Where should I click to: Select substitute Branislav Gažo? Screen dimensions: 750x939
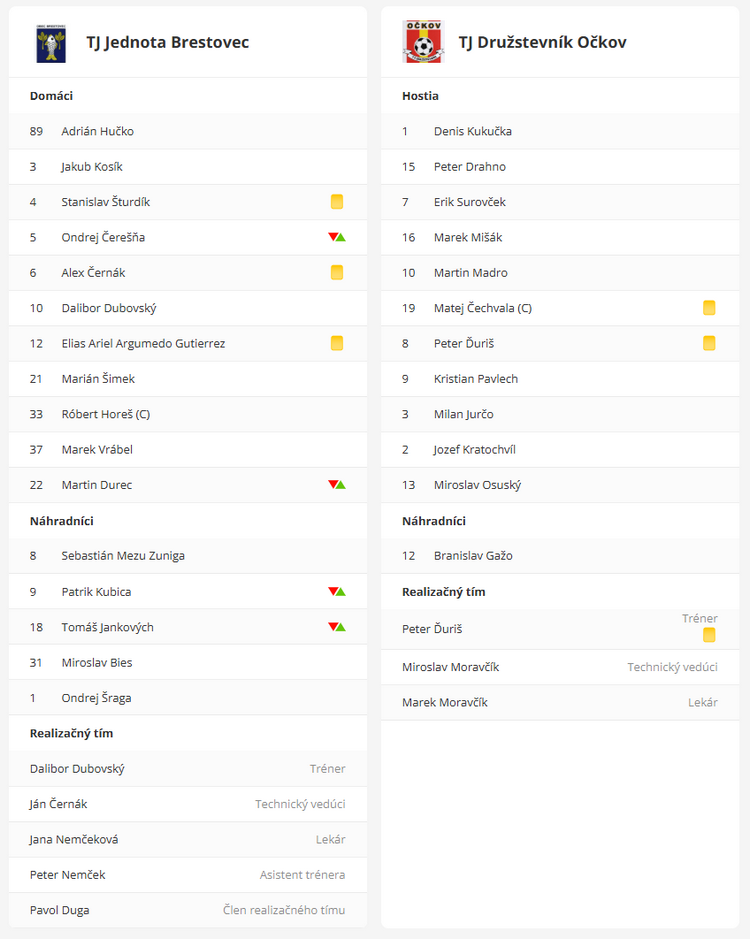pos(473,556)
